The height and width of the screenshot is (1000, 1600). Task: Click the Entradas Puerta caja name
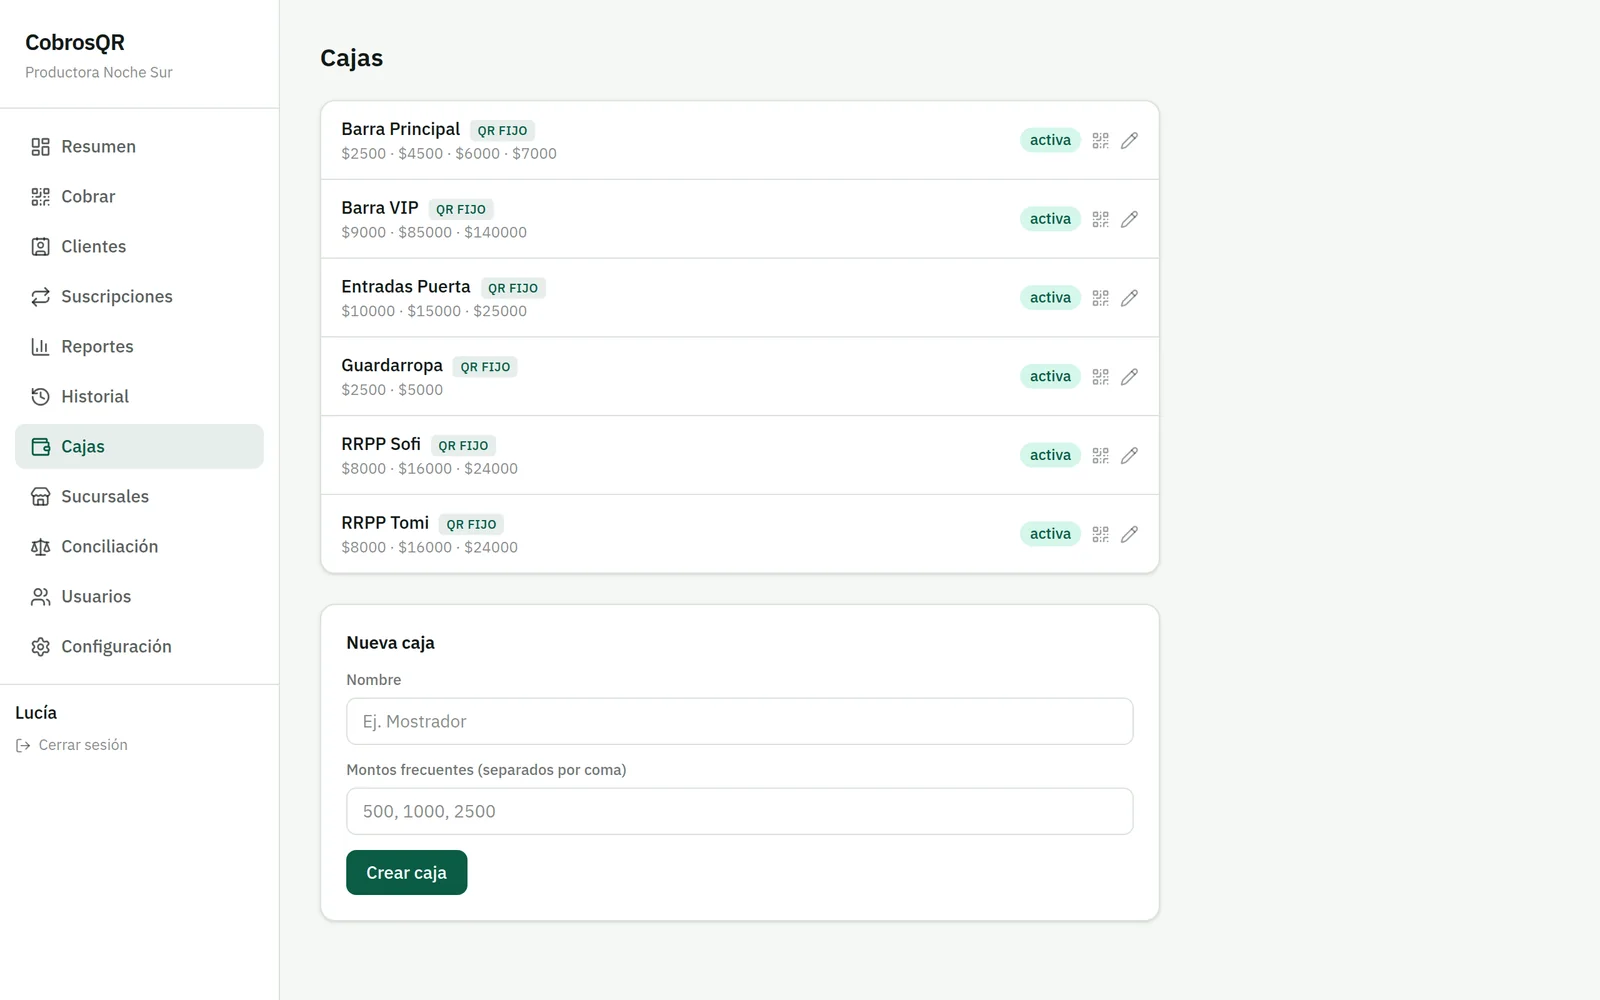[x=406, y=287]
